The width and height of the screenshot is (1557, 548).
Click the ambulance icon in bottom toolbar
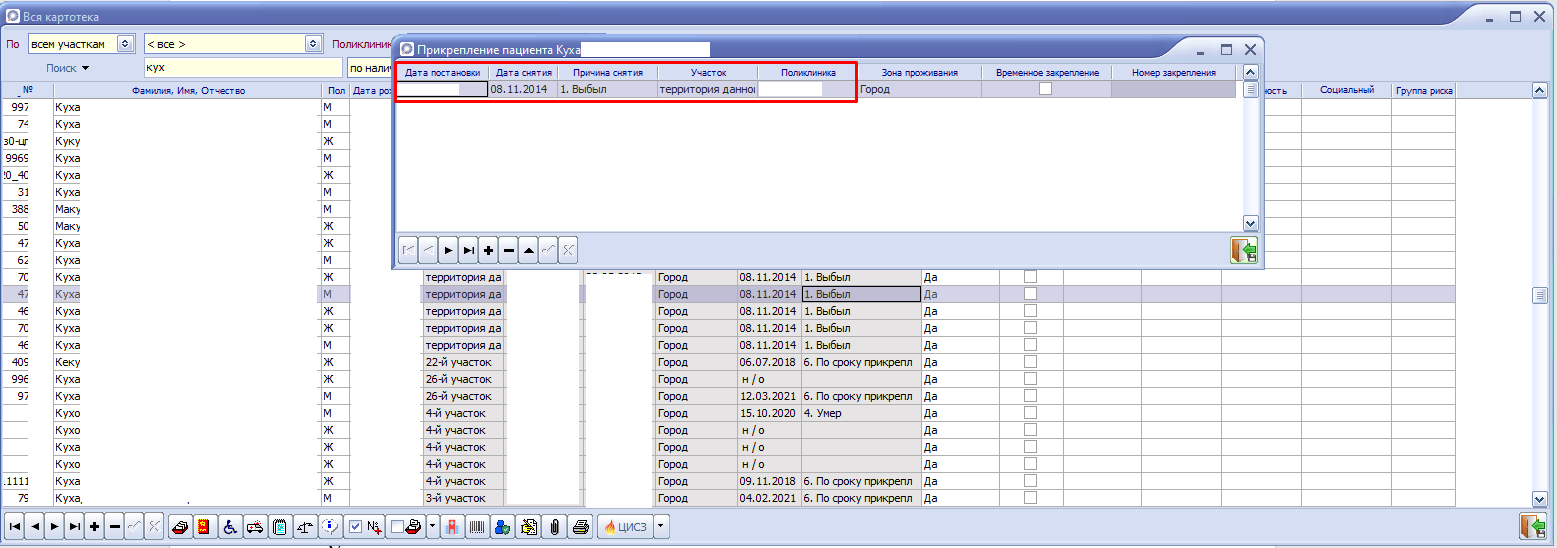(254, 526)
